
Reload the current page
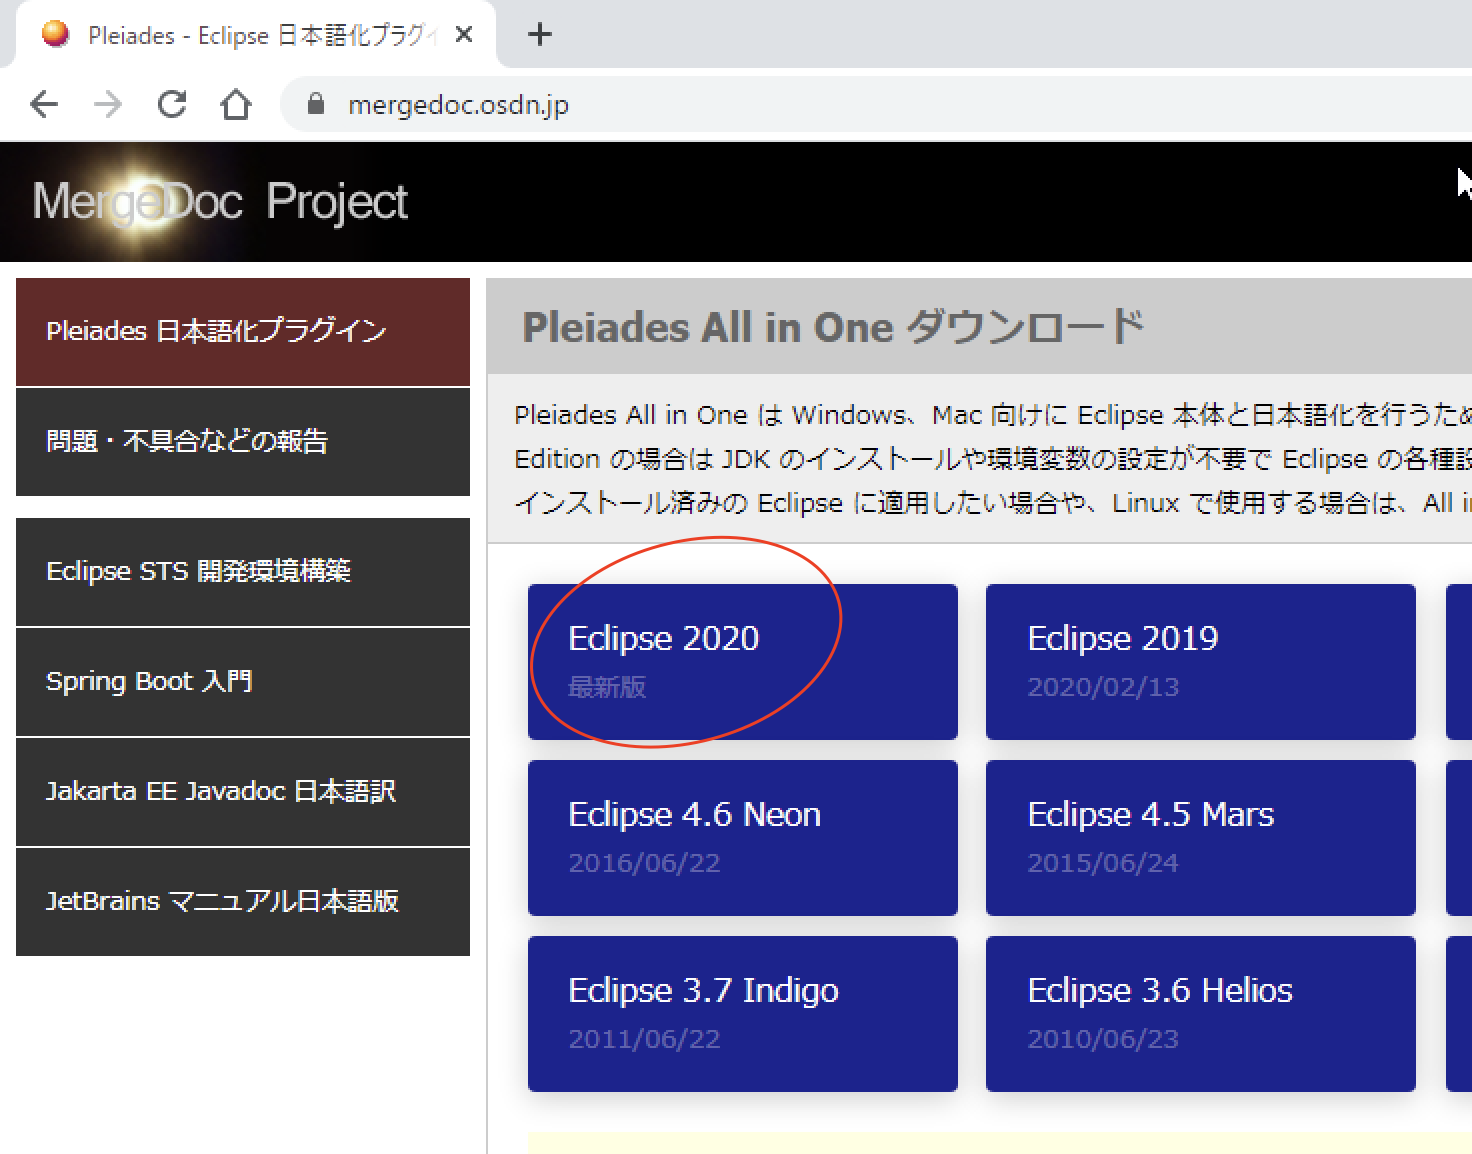coord(171,104)
